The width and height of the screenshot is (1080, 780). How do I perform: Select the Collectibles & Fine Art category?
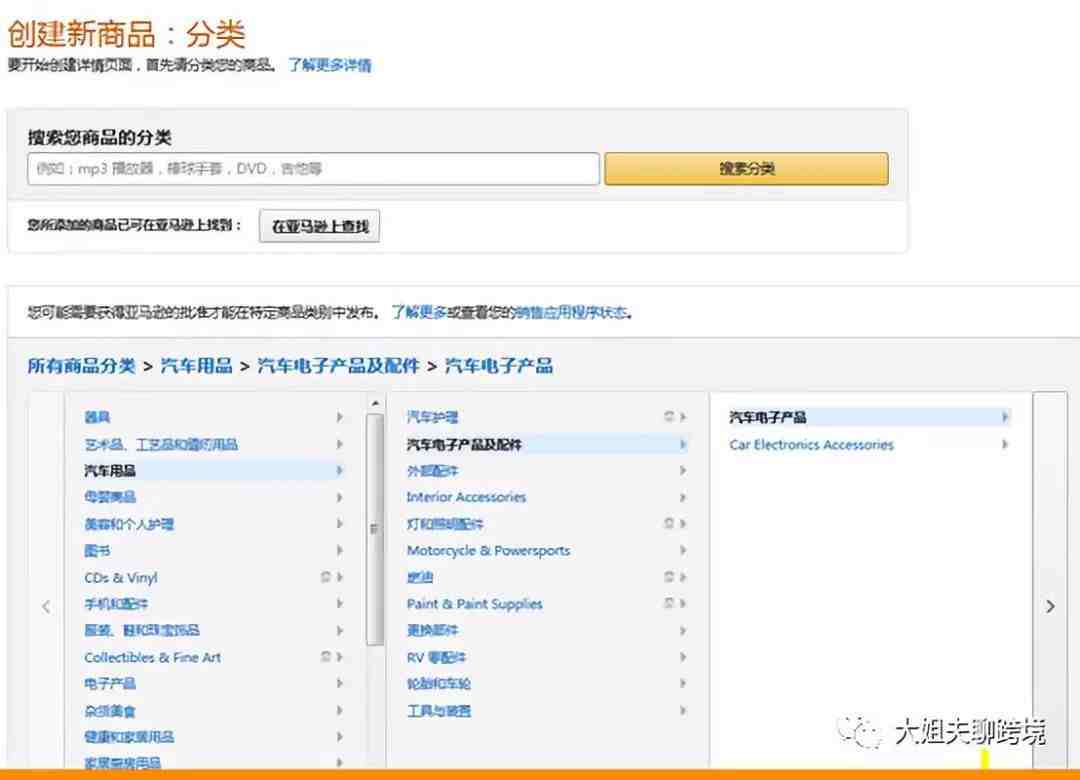tap(152, 657)
